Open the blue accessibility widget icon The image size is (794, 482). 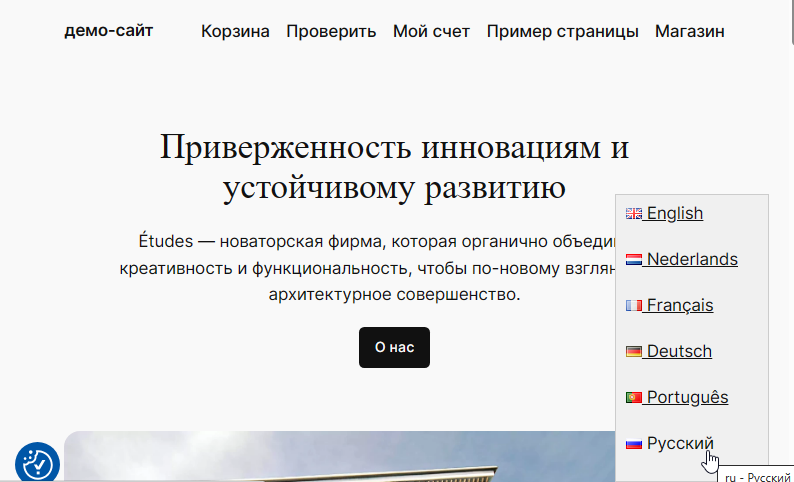37,463
